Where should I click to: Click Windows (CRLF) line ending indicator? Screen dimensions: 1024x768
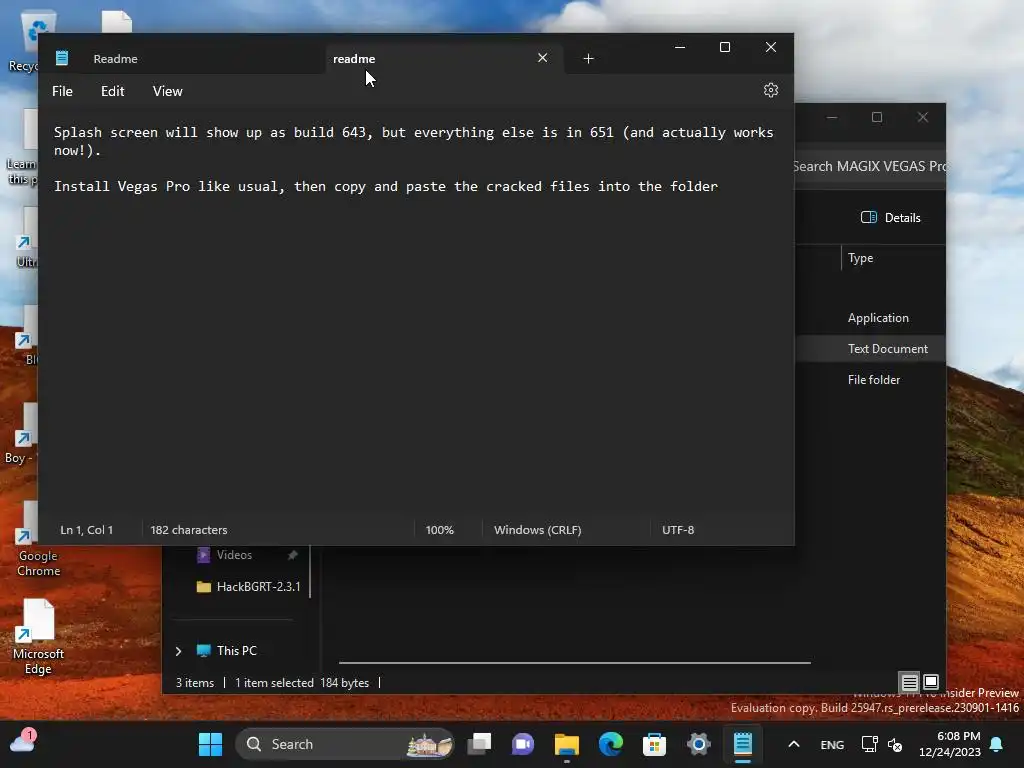(537, 530)
